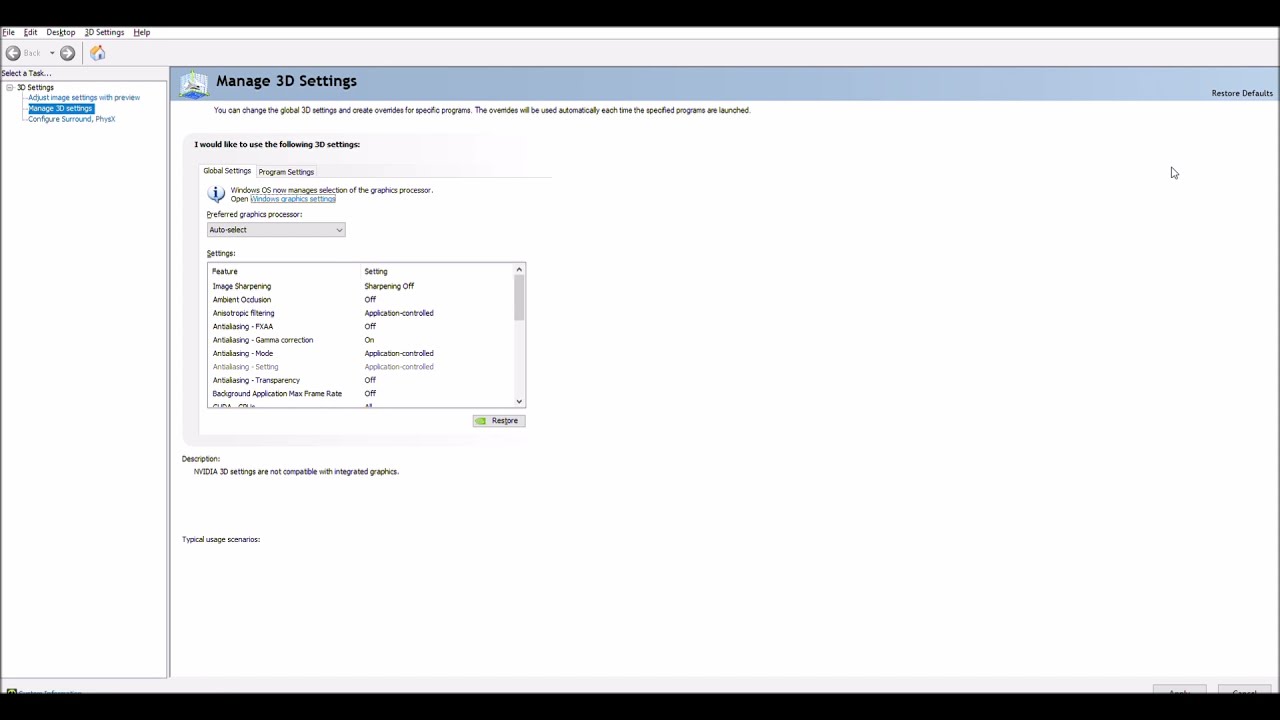Click Gamma correction's On value
This screenshot has height=720, width=1280.
click(x=369, y=340)
